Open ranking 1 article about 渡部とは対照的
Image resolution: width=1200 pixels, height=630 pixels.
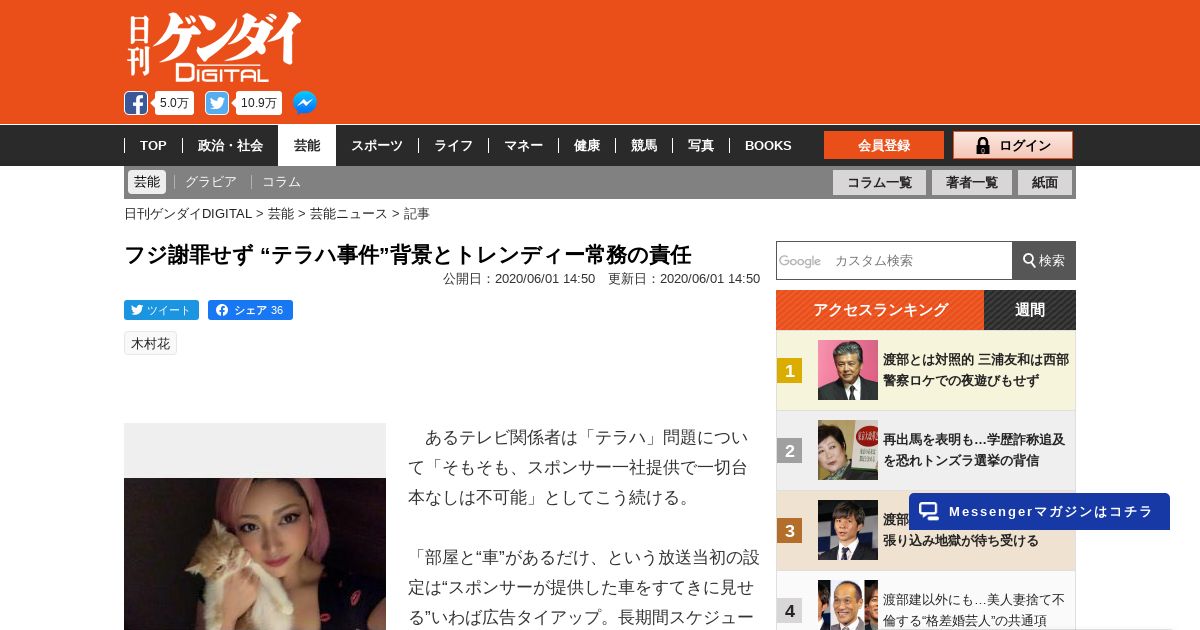tap(976, 370)
